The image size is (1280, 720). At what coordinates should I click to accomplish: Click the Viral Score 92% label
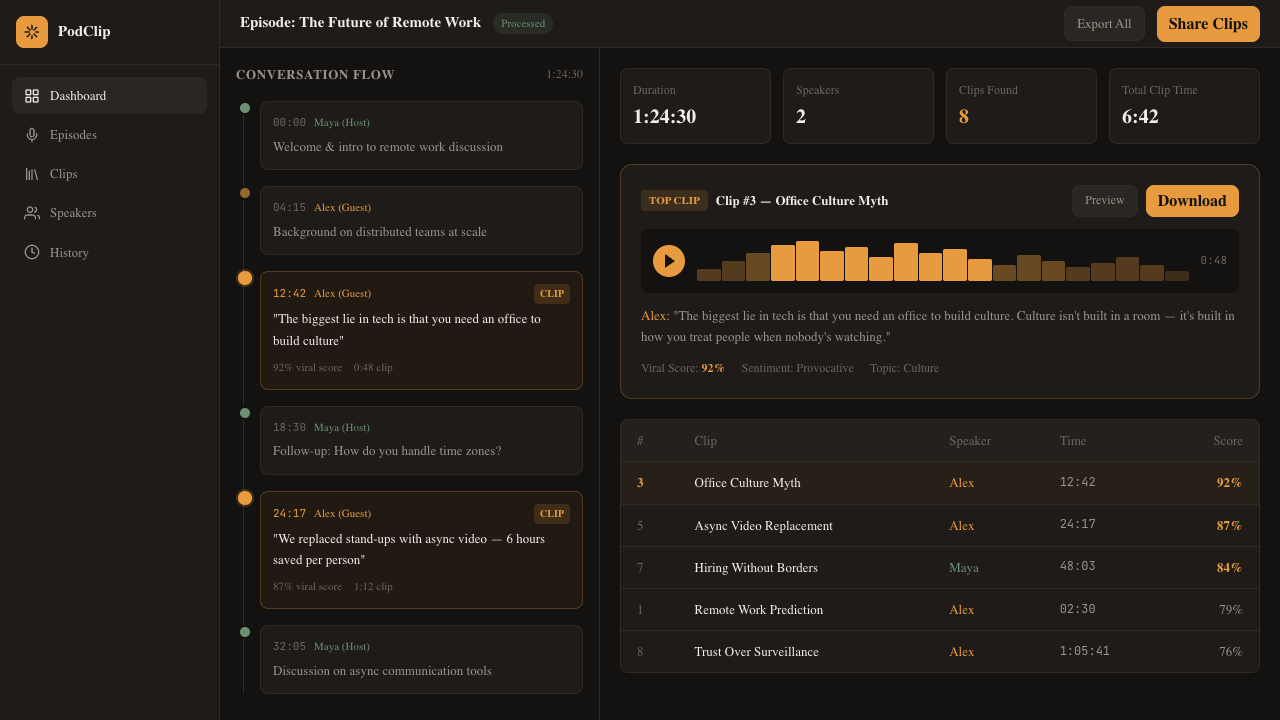(x=683, y=368)
